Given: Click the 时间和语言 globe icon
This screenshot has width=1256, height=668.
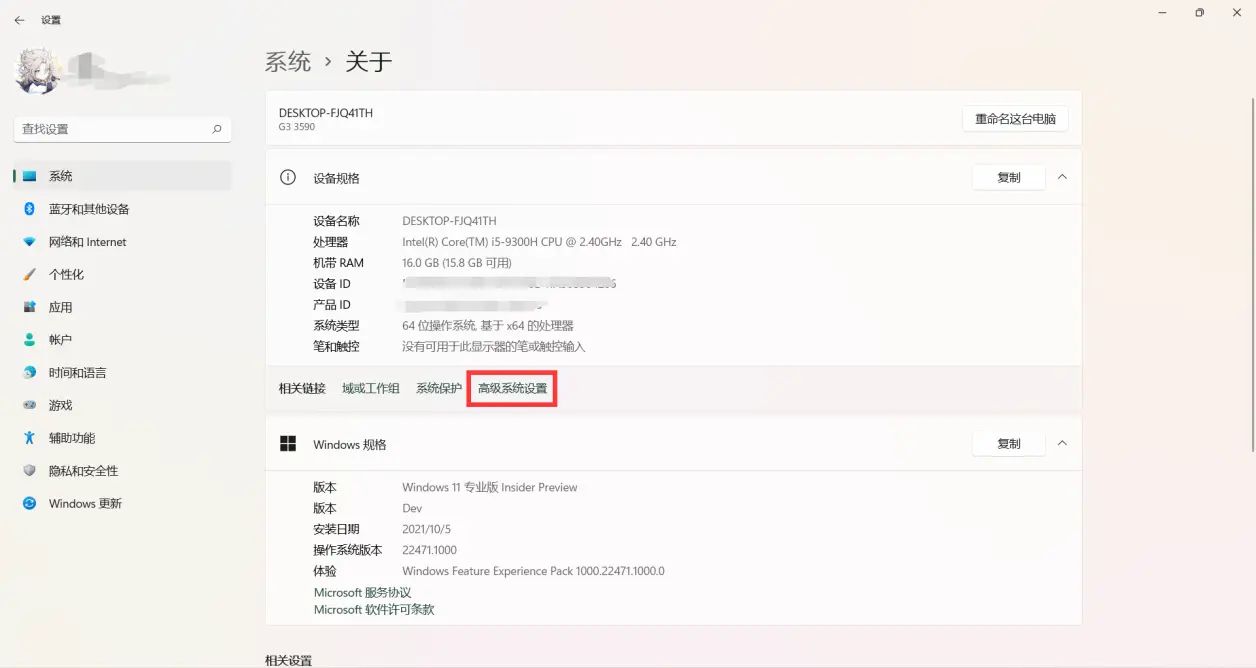Looking at the screenshot, I should (x=30, y=373).
